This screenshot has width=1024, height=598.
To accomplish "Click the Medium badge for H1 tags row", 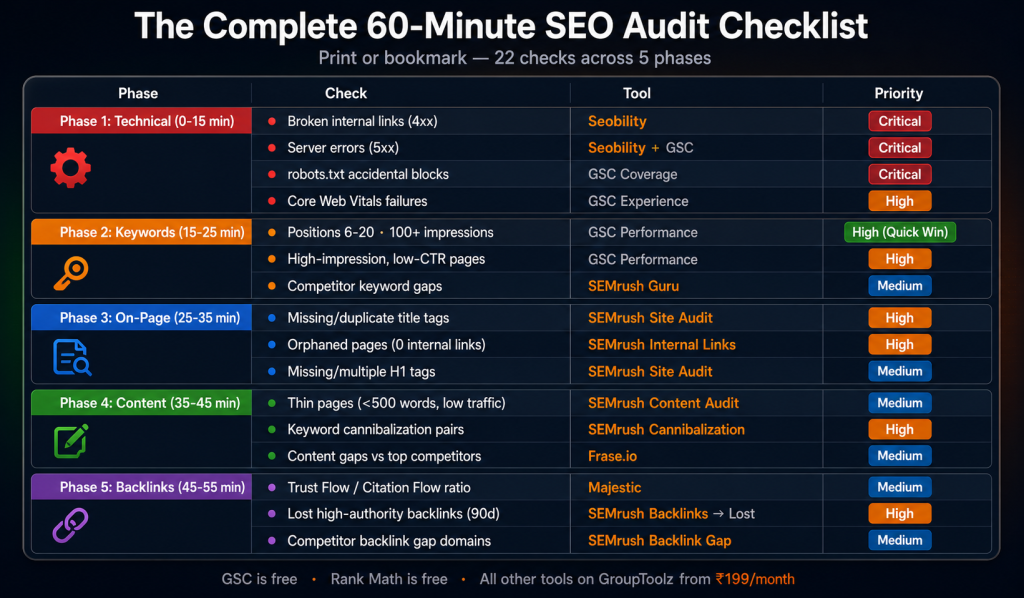I will click(x=900, y=371).
